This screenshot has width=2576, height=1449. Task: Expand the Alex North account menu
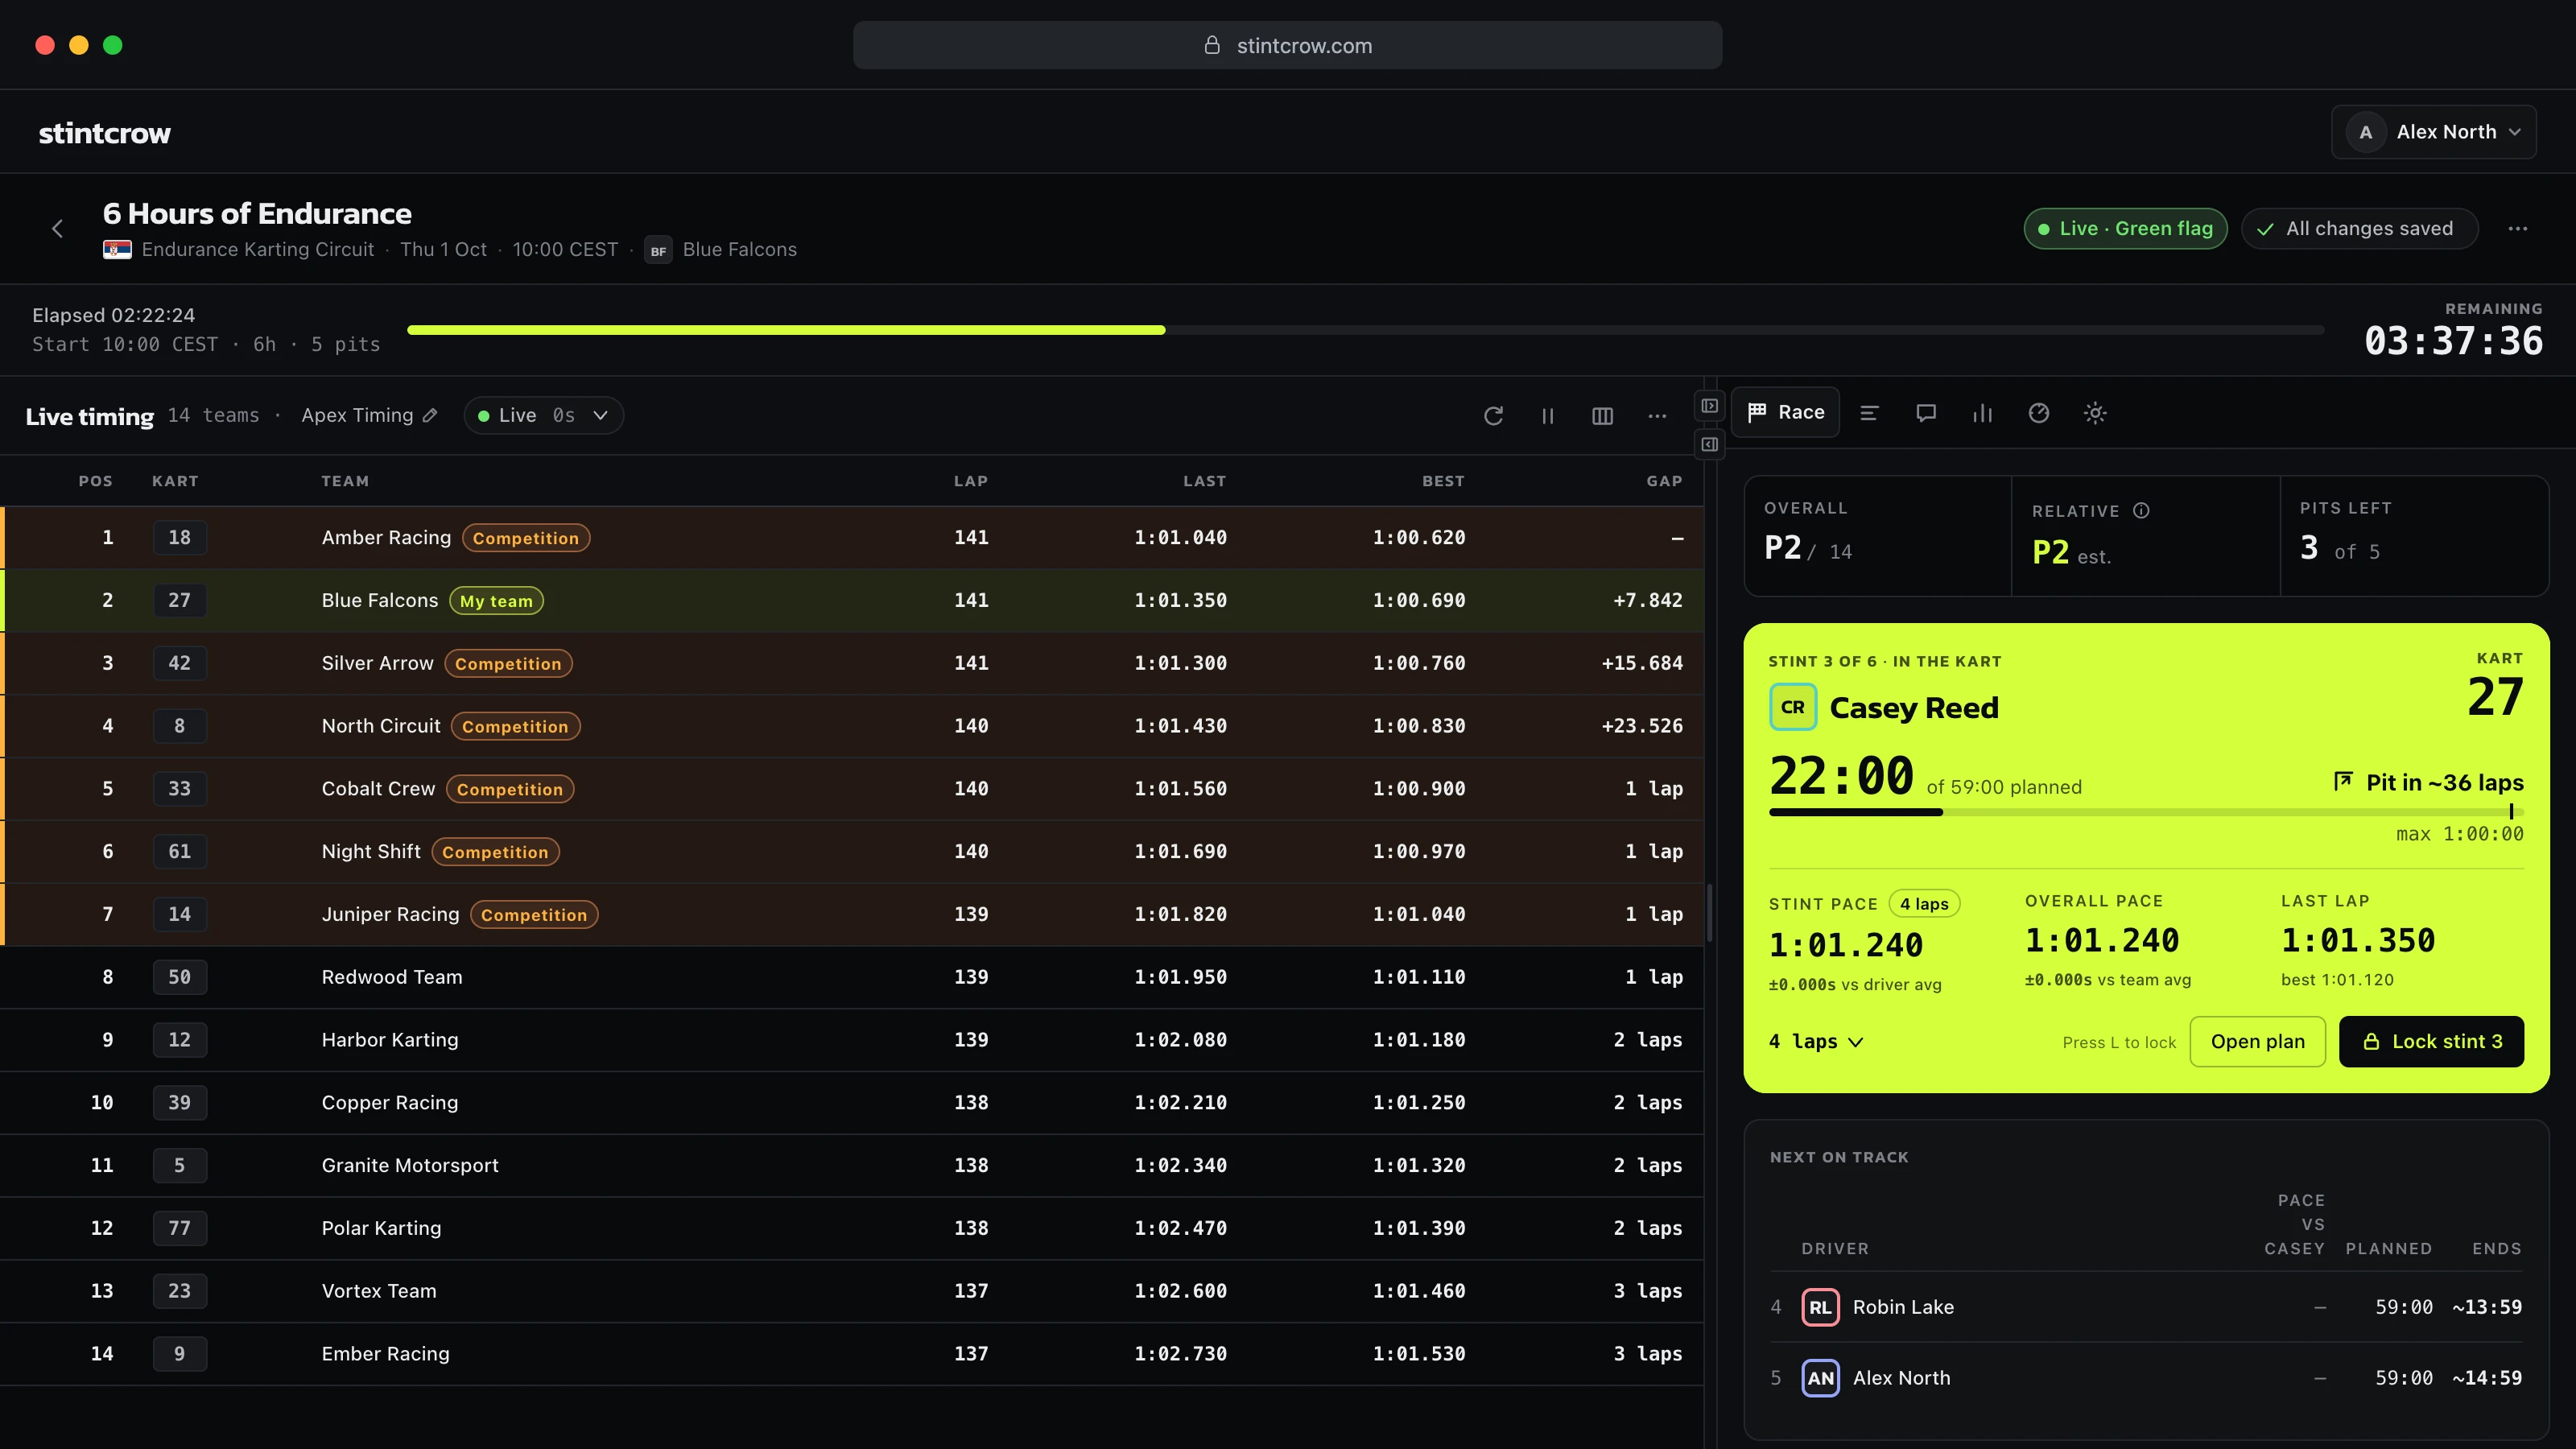click(2433, 132)
